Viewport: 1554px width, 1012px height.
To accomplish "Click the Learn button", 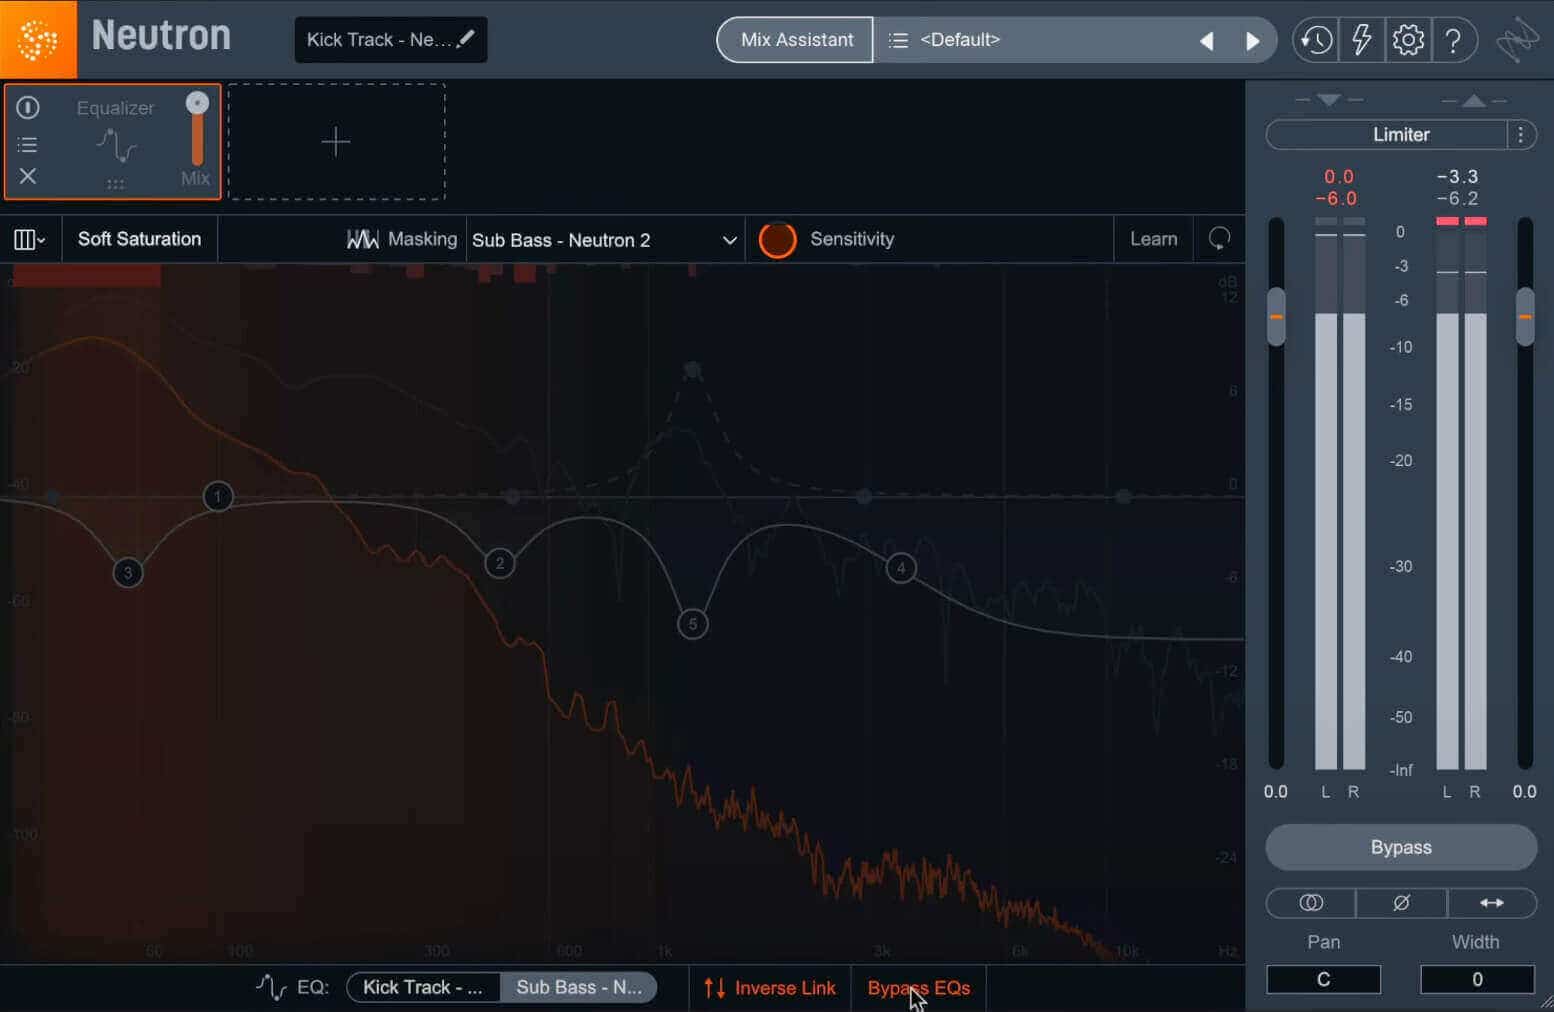I will coord(1153,239).
